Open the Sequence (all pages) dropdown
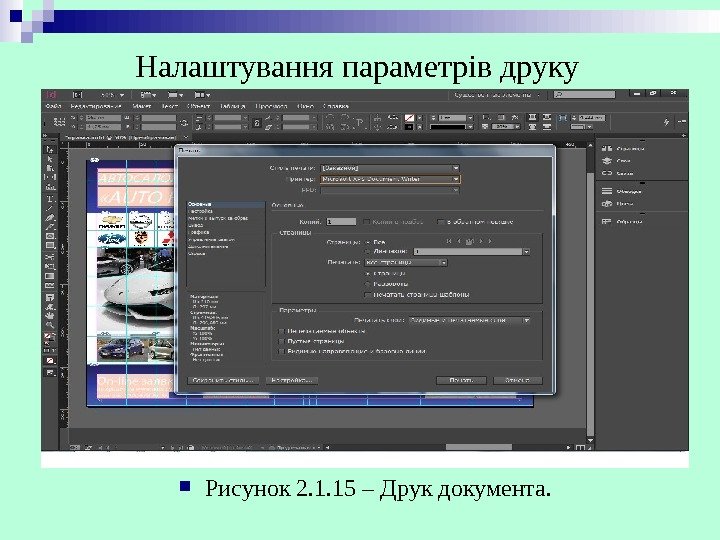The height and width of the screenshot is (540, 720). [406, 263]
